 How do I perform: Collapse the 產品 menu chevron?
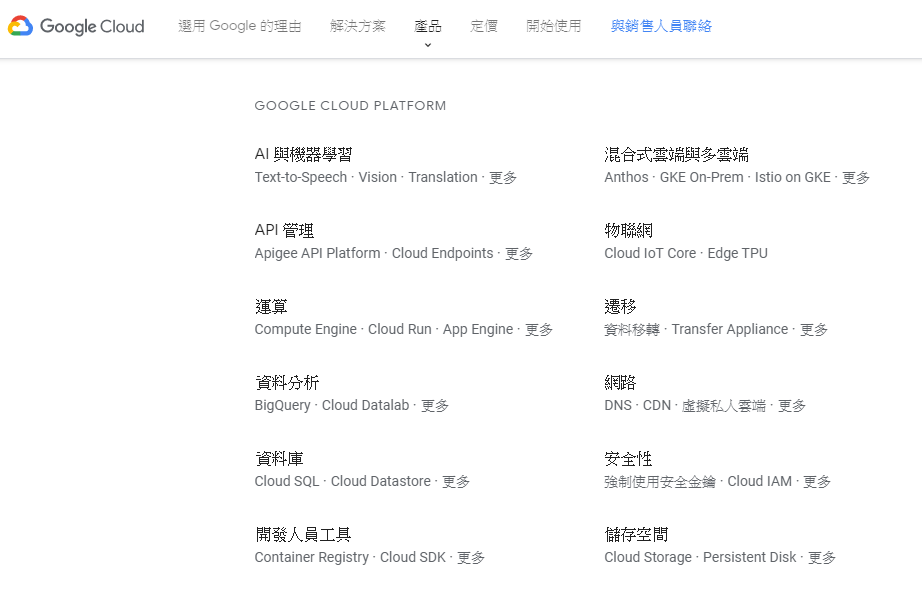coord(428,45)
